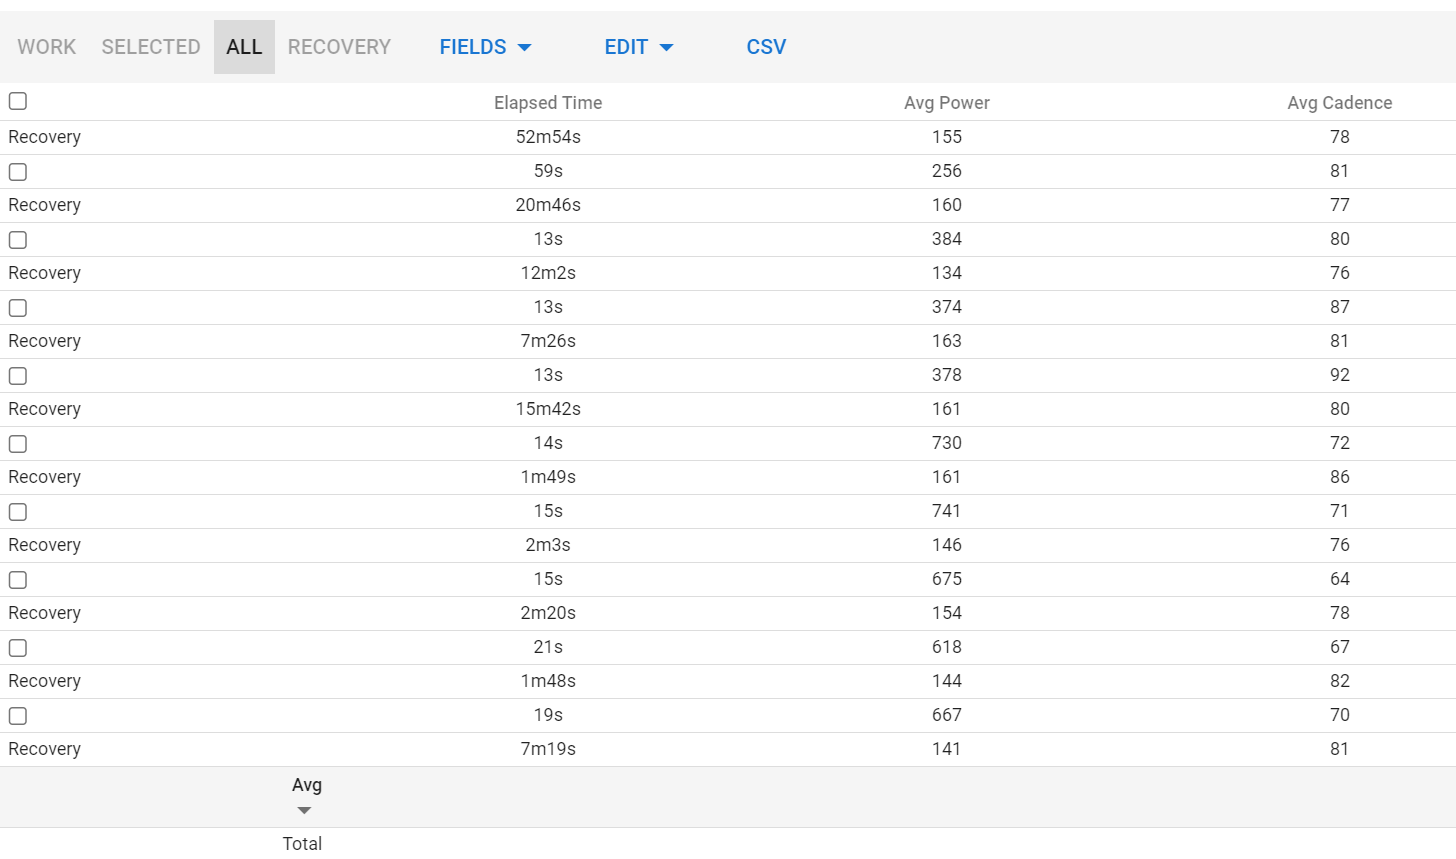The width and height of the screenshot is (1456, 859).
Task: Select the ALL tab
Action: [x=244, y=47]
